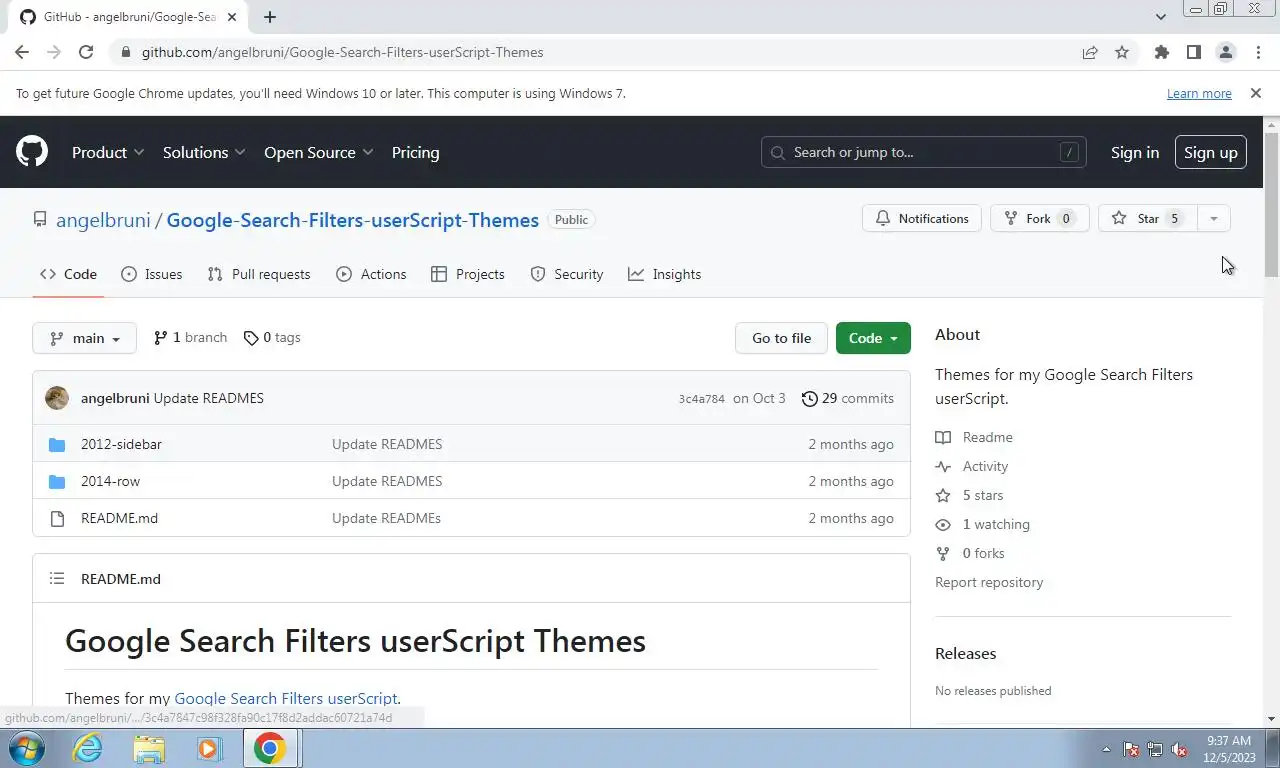This screenshot has width=1280, height=768.
Task: Open the 2014-row folder
Action: click(x=110, y=481)
